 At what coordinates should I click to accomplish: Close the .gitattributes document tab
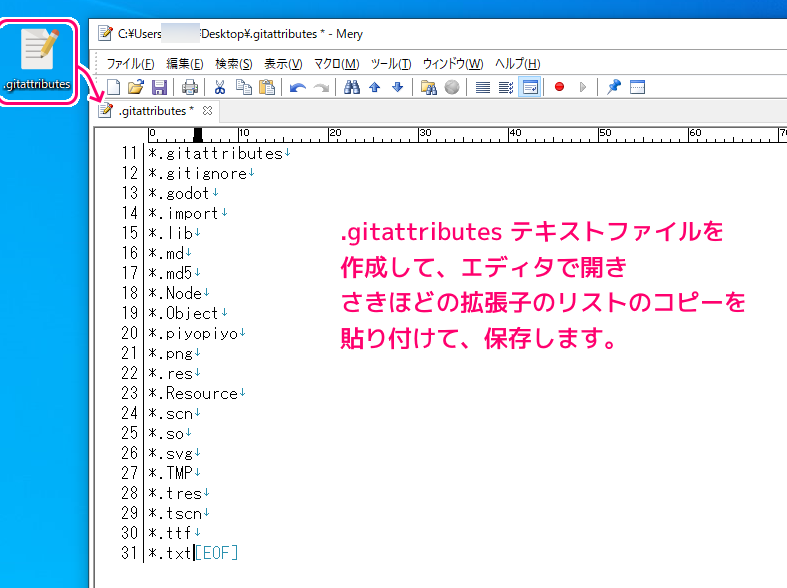[207, 110]
